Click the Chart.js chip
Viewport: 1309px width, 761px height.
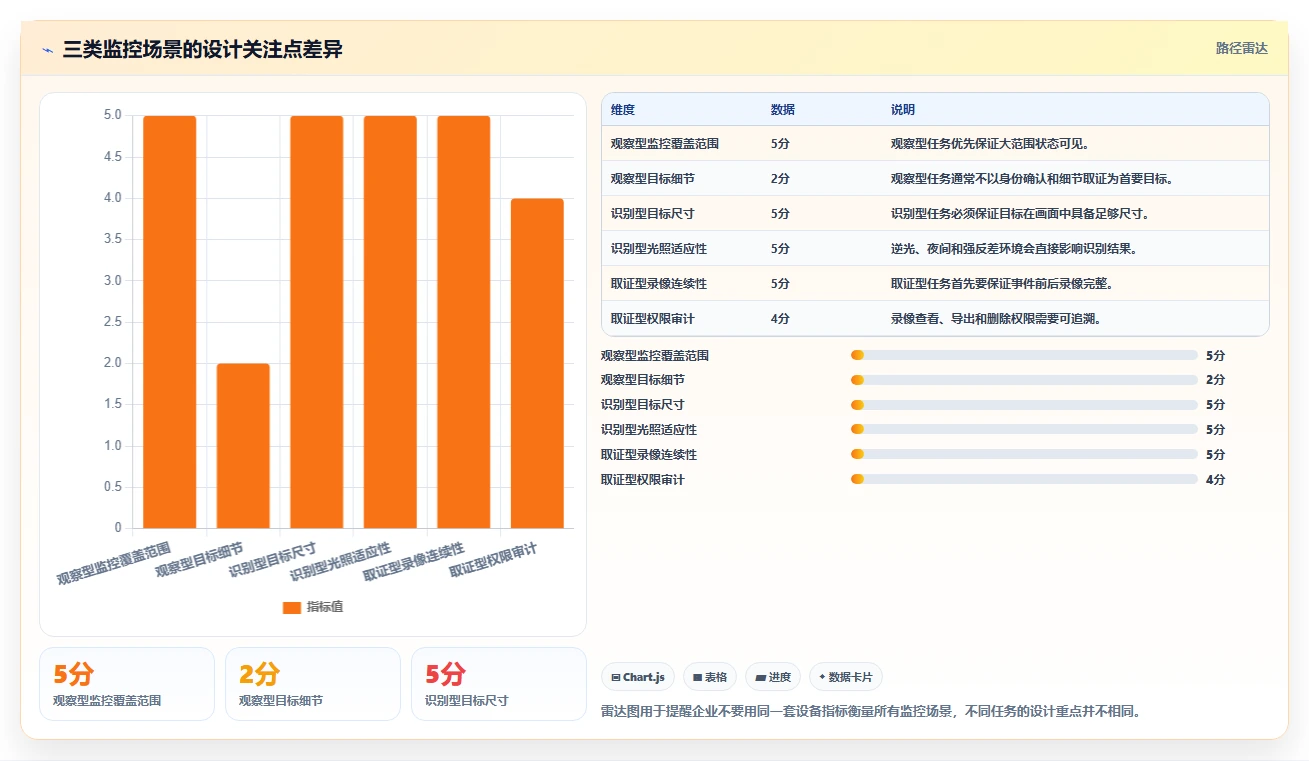(x=638, y=677)
